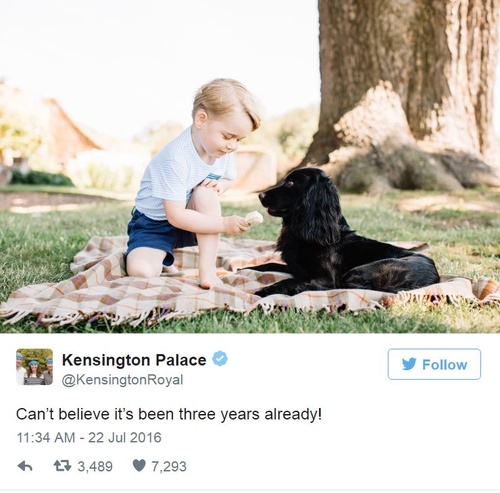Open the @KensingtonRoyal handle link

122,380
